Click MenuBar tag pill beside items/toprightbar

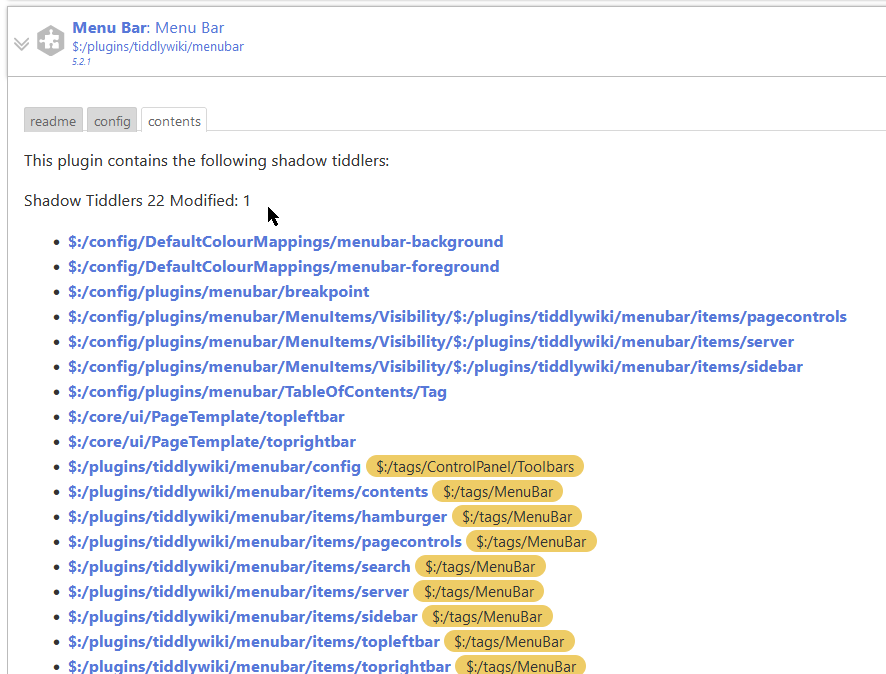(520, 666)
